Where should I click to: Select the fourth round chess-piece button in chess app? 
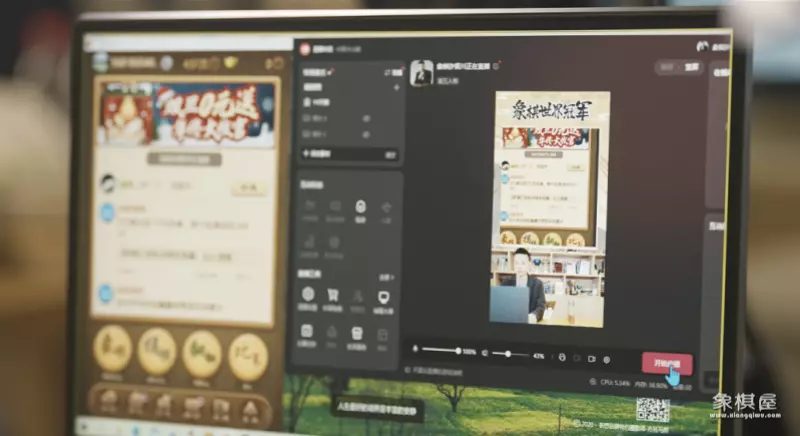248,357
